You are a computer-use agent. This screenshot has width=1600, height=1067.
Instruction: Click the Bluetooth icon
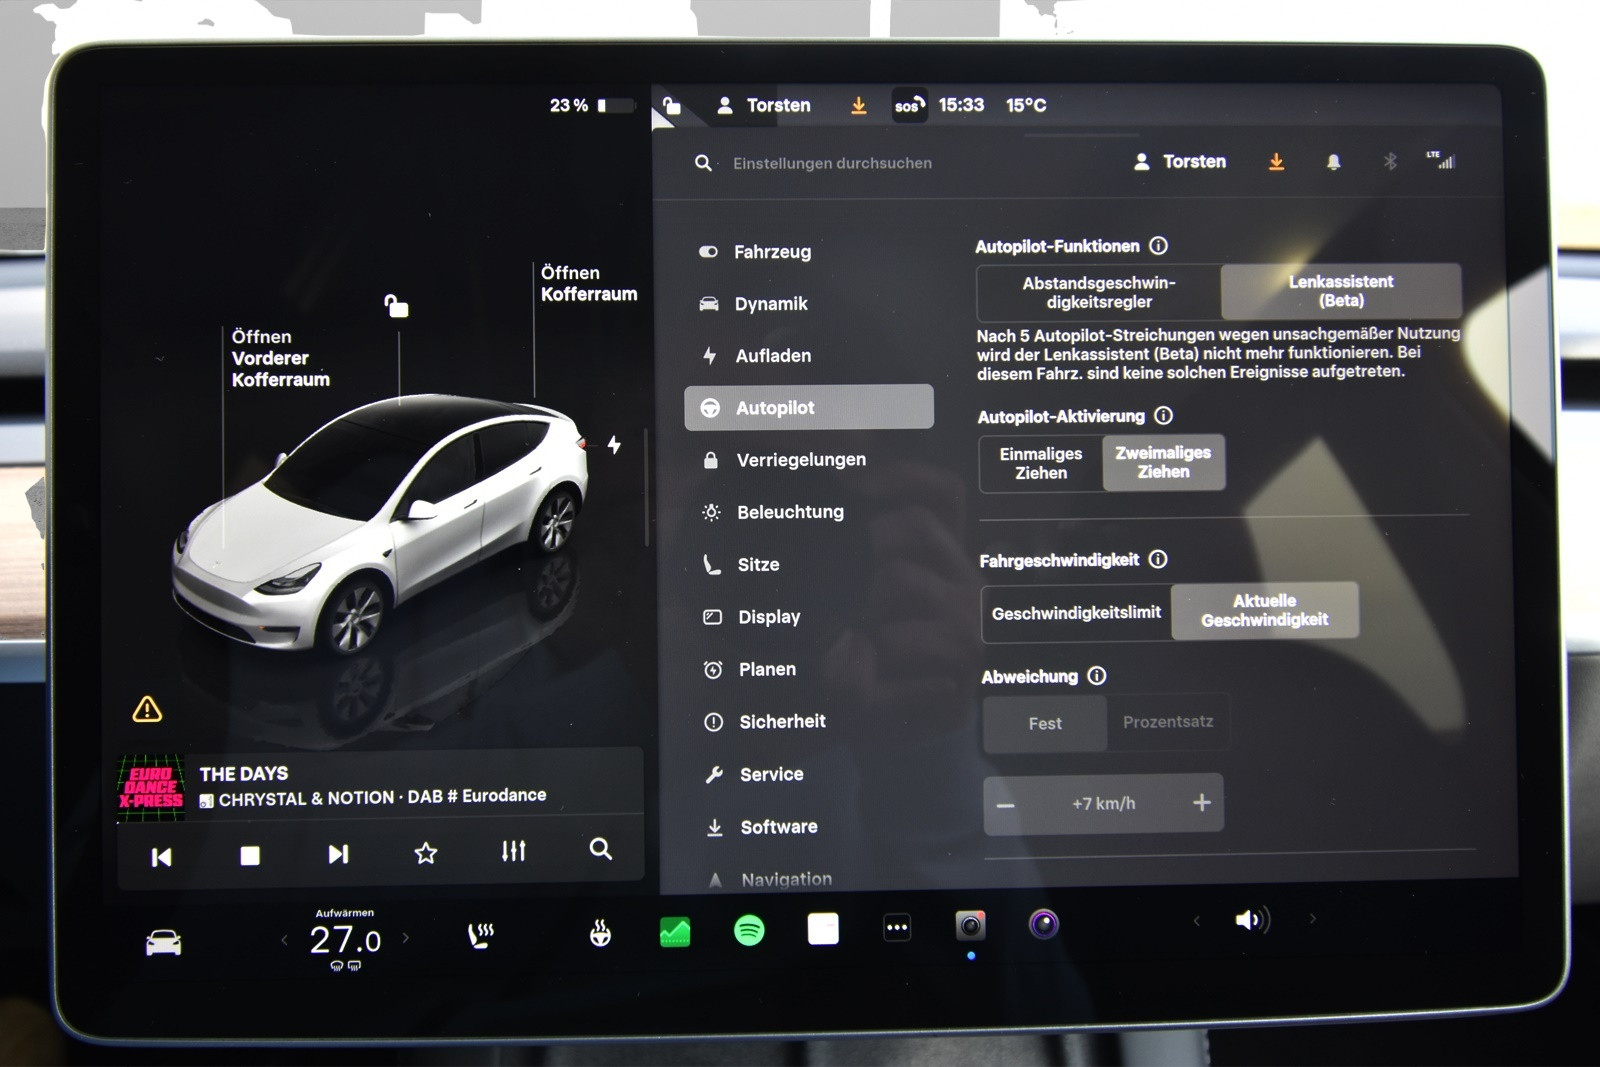point(1389,162)
